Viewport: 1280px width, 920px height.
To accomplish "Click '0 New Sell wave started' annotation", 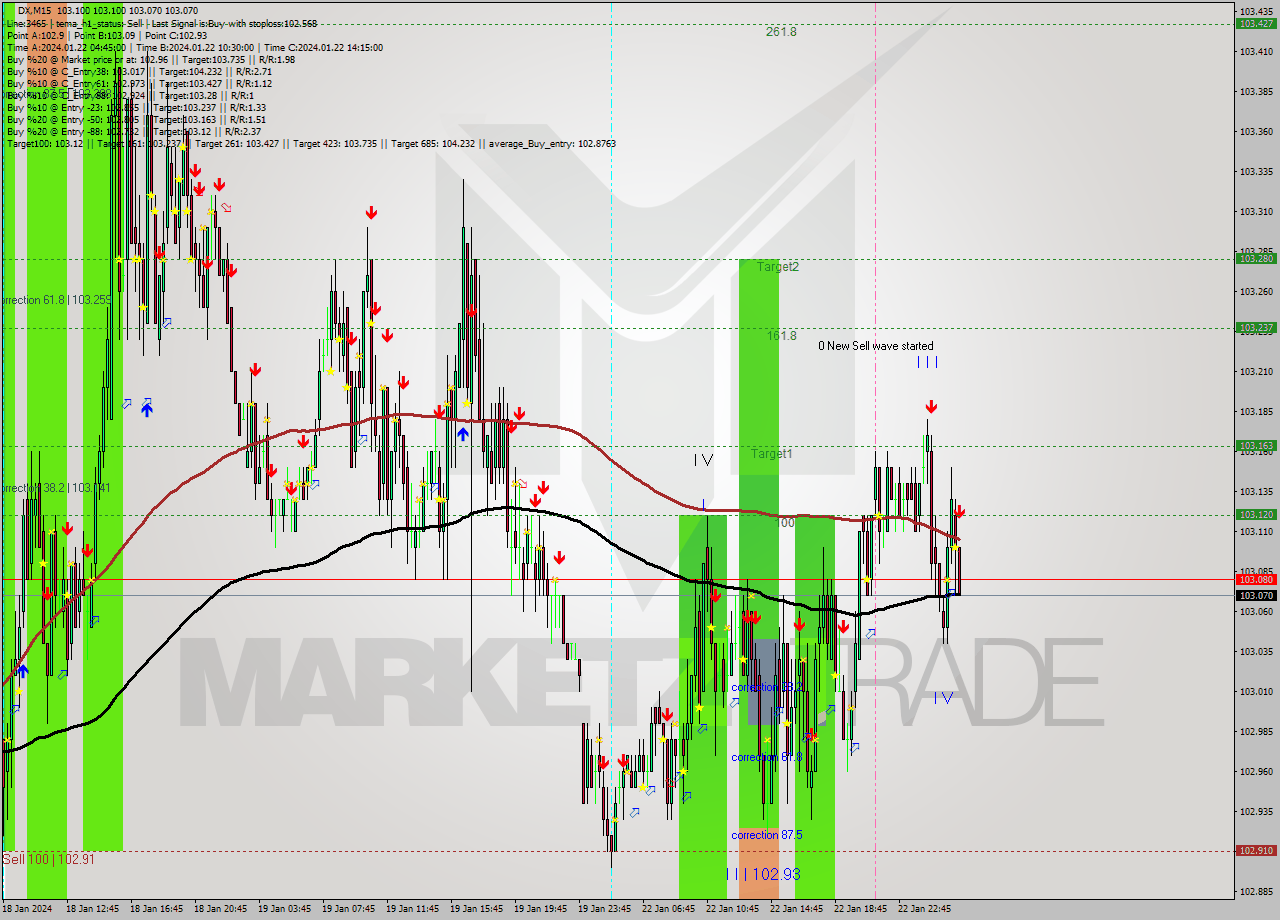I will pos(875,346).
